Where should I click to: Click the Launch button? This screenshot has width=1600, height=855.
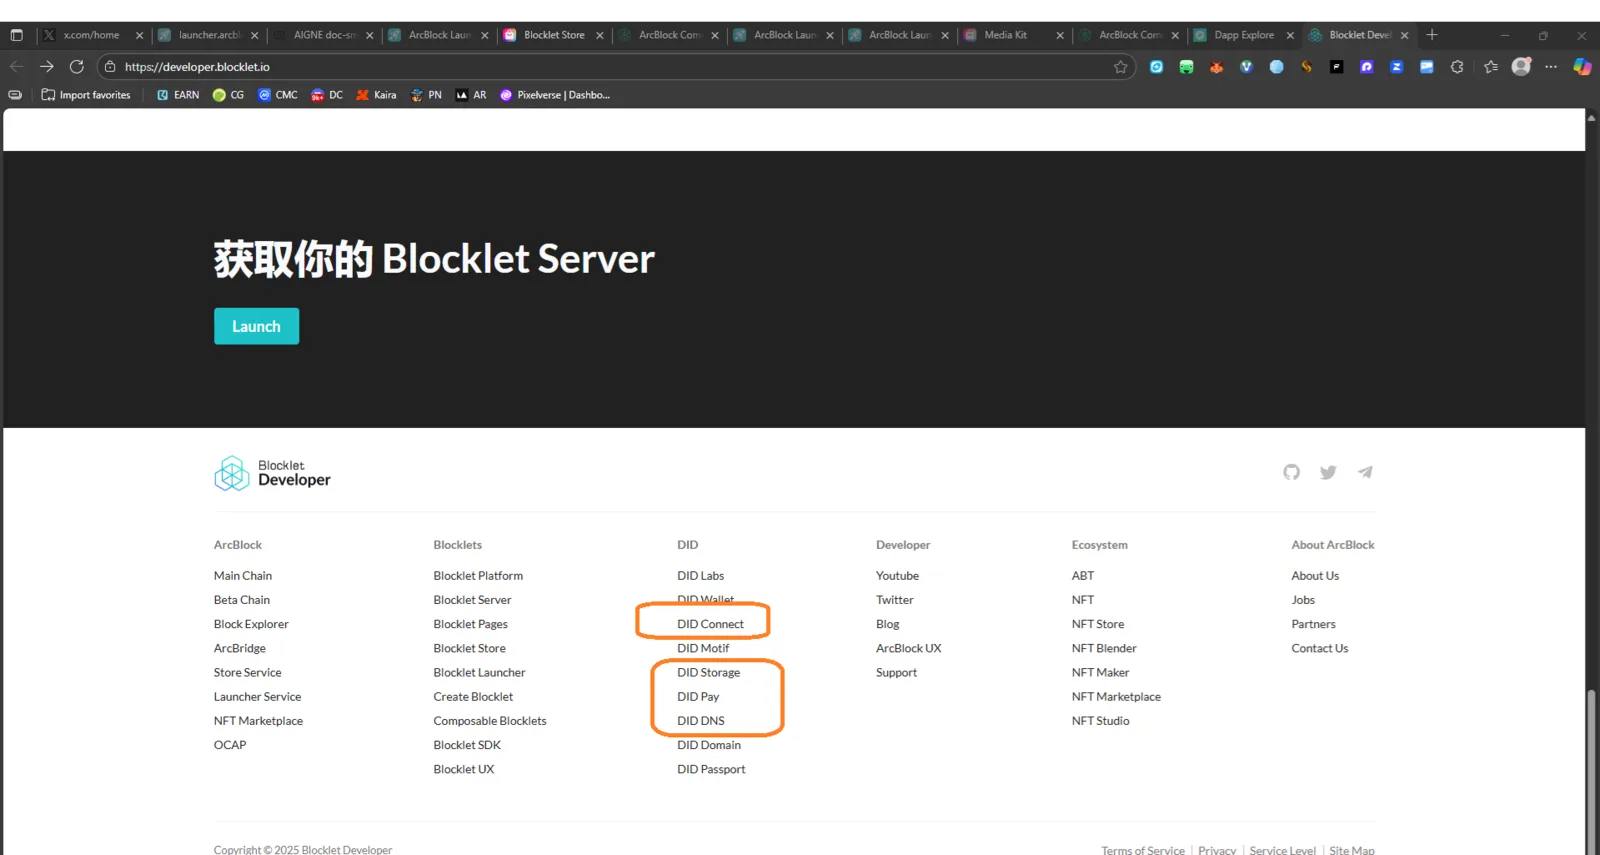[x=256, y=326]
